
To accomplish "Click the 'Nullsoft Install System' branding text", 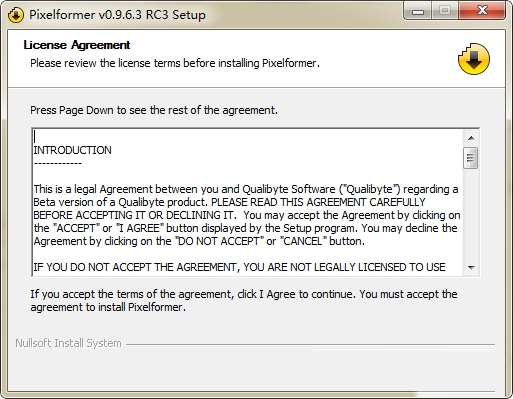I will click(x=68, y=343).
